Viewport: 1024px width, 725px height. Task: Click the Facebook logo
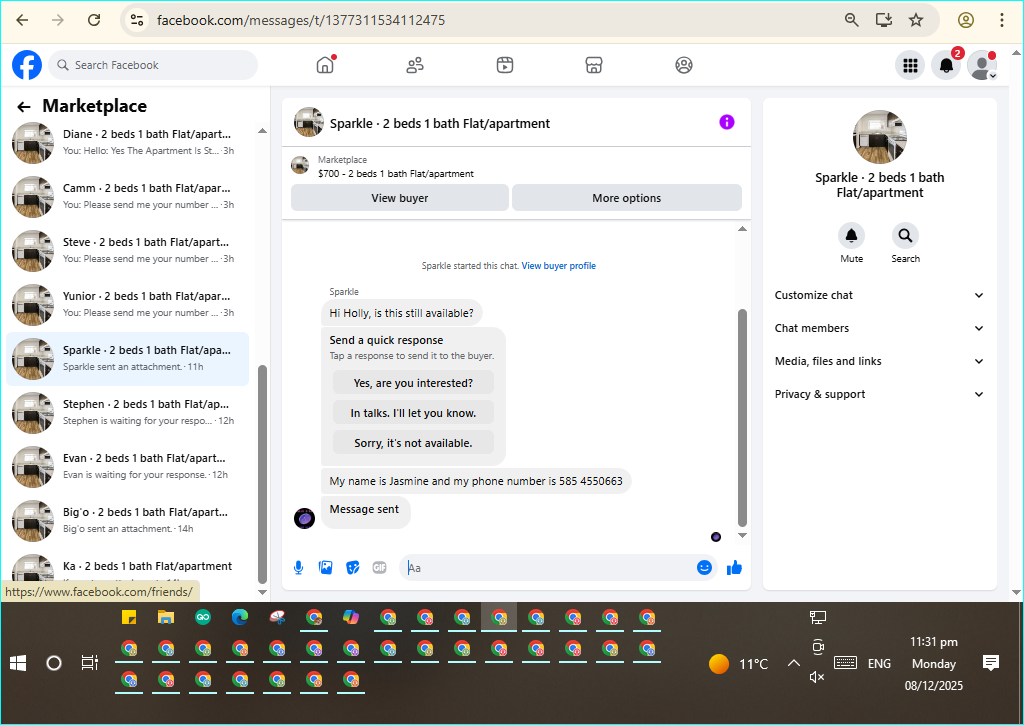pos(27,65)
